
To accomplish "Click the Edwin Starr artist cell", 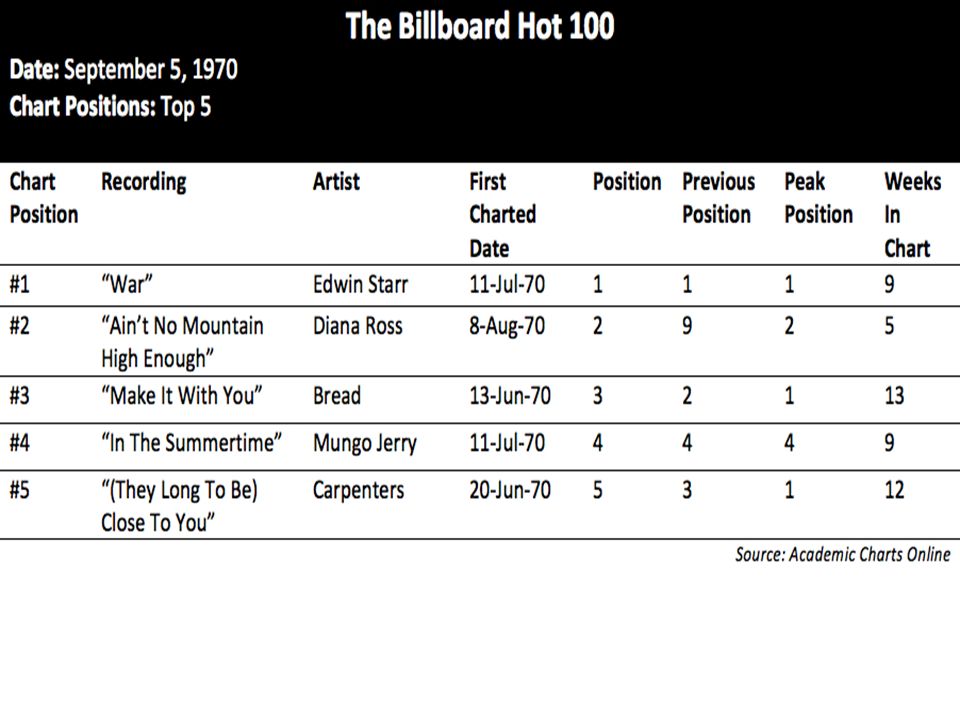I will tap(360, 285).
